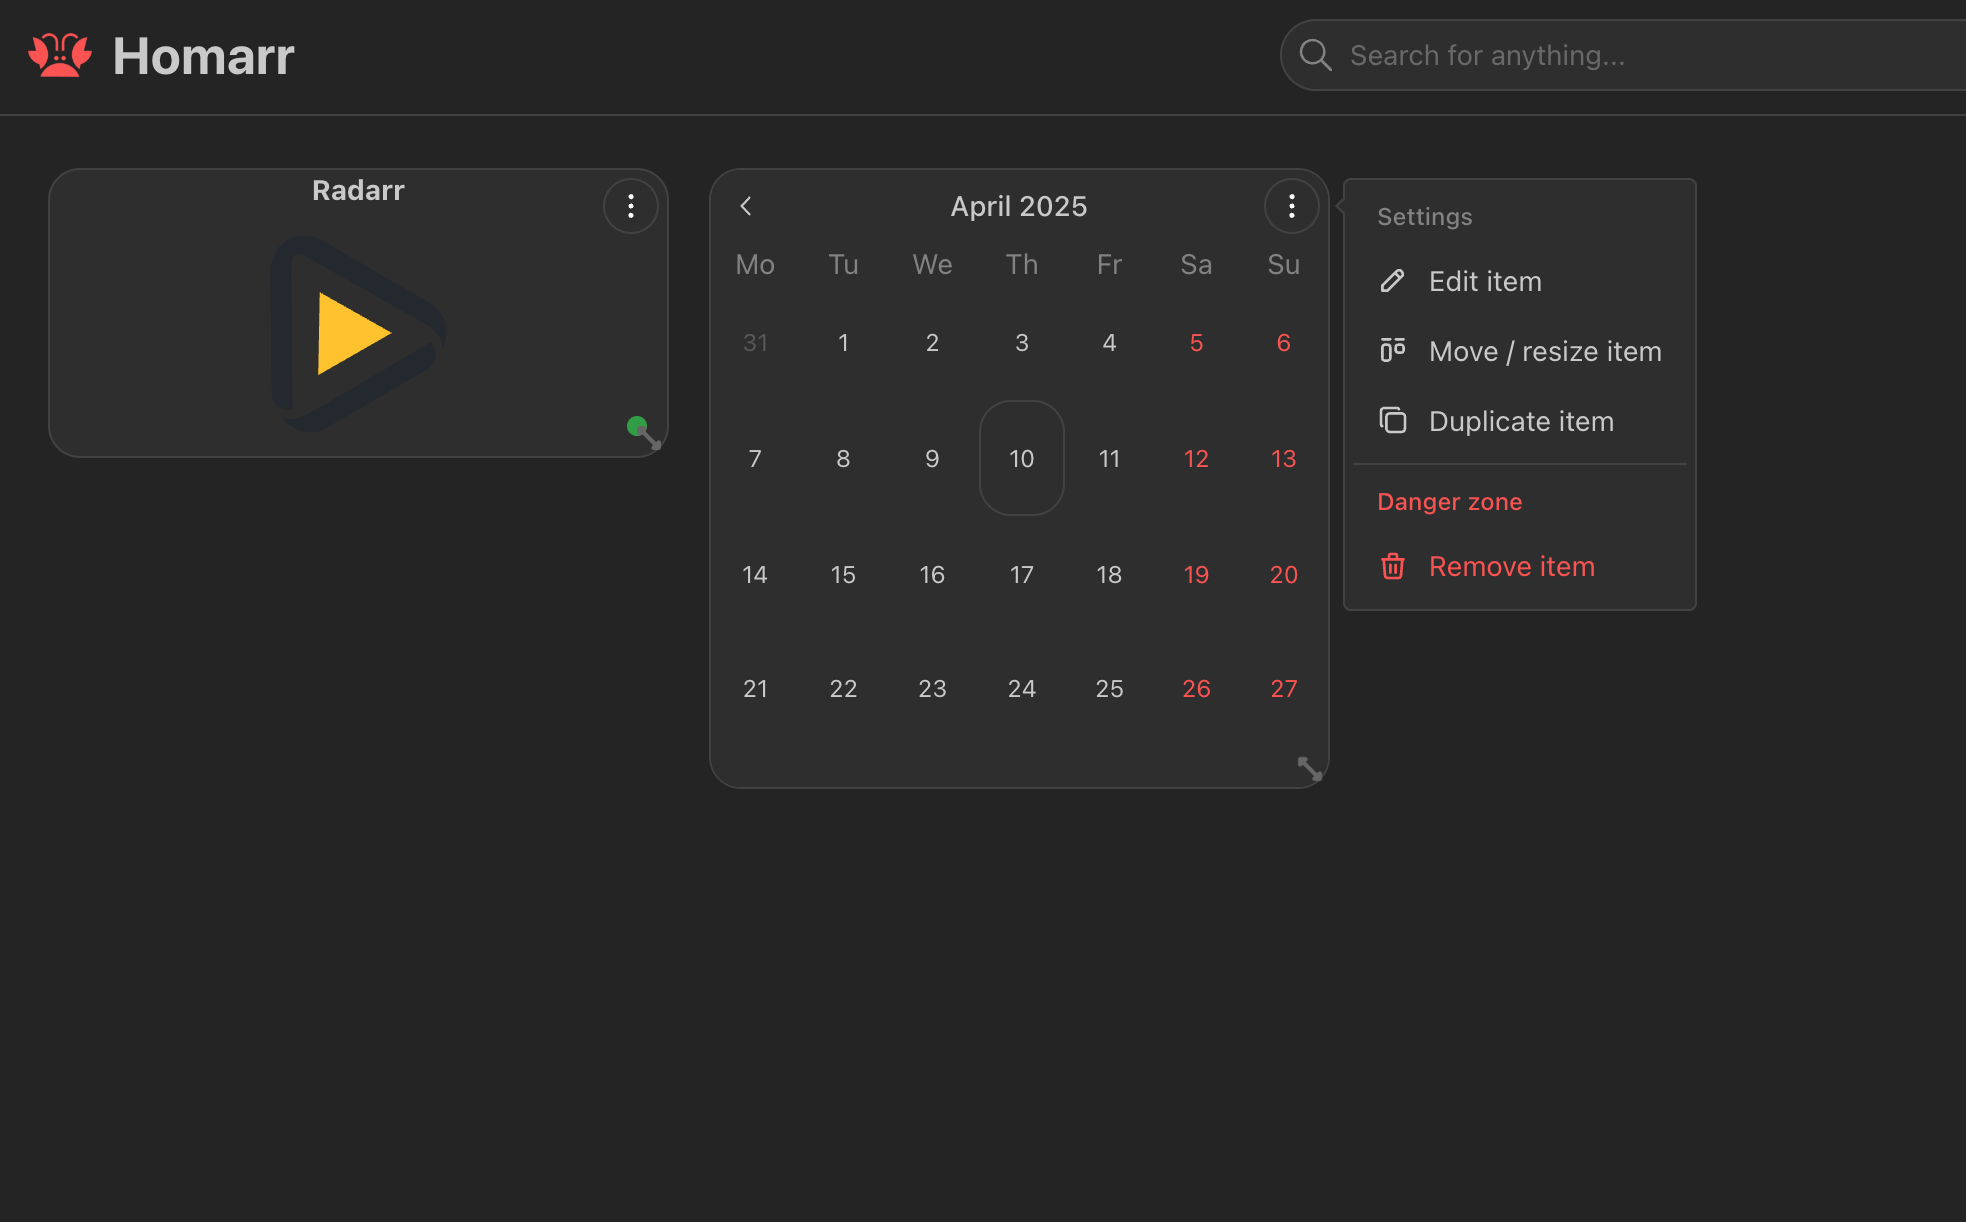Select Saturday April 5
The width and height of the screenshot is (1966, 1222).
(x=1196, y=343)
